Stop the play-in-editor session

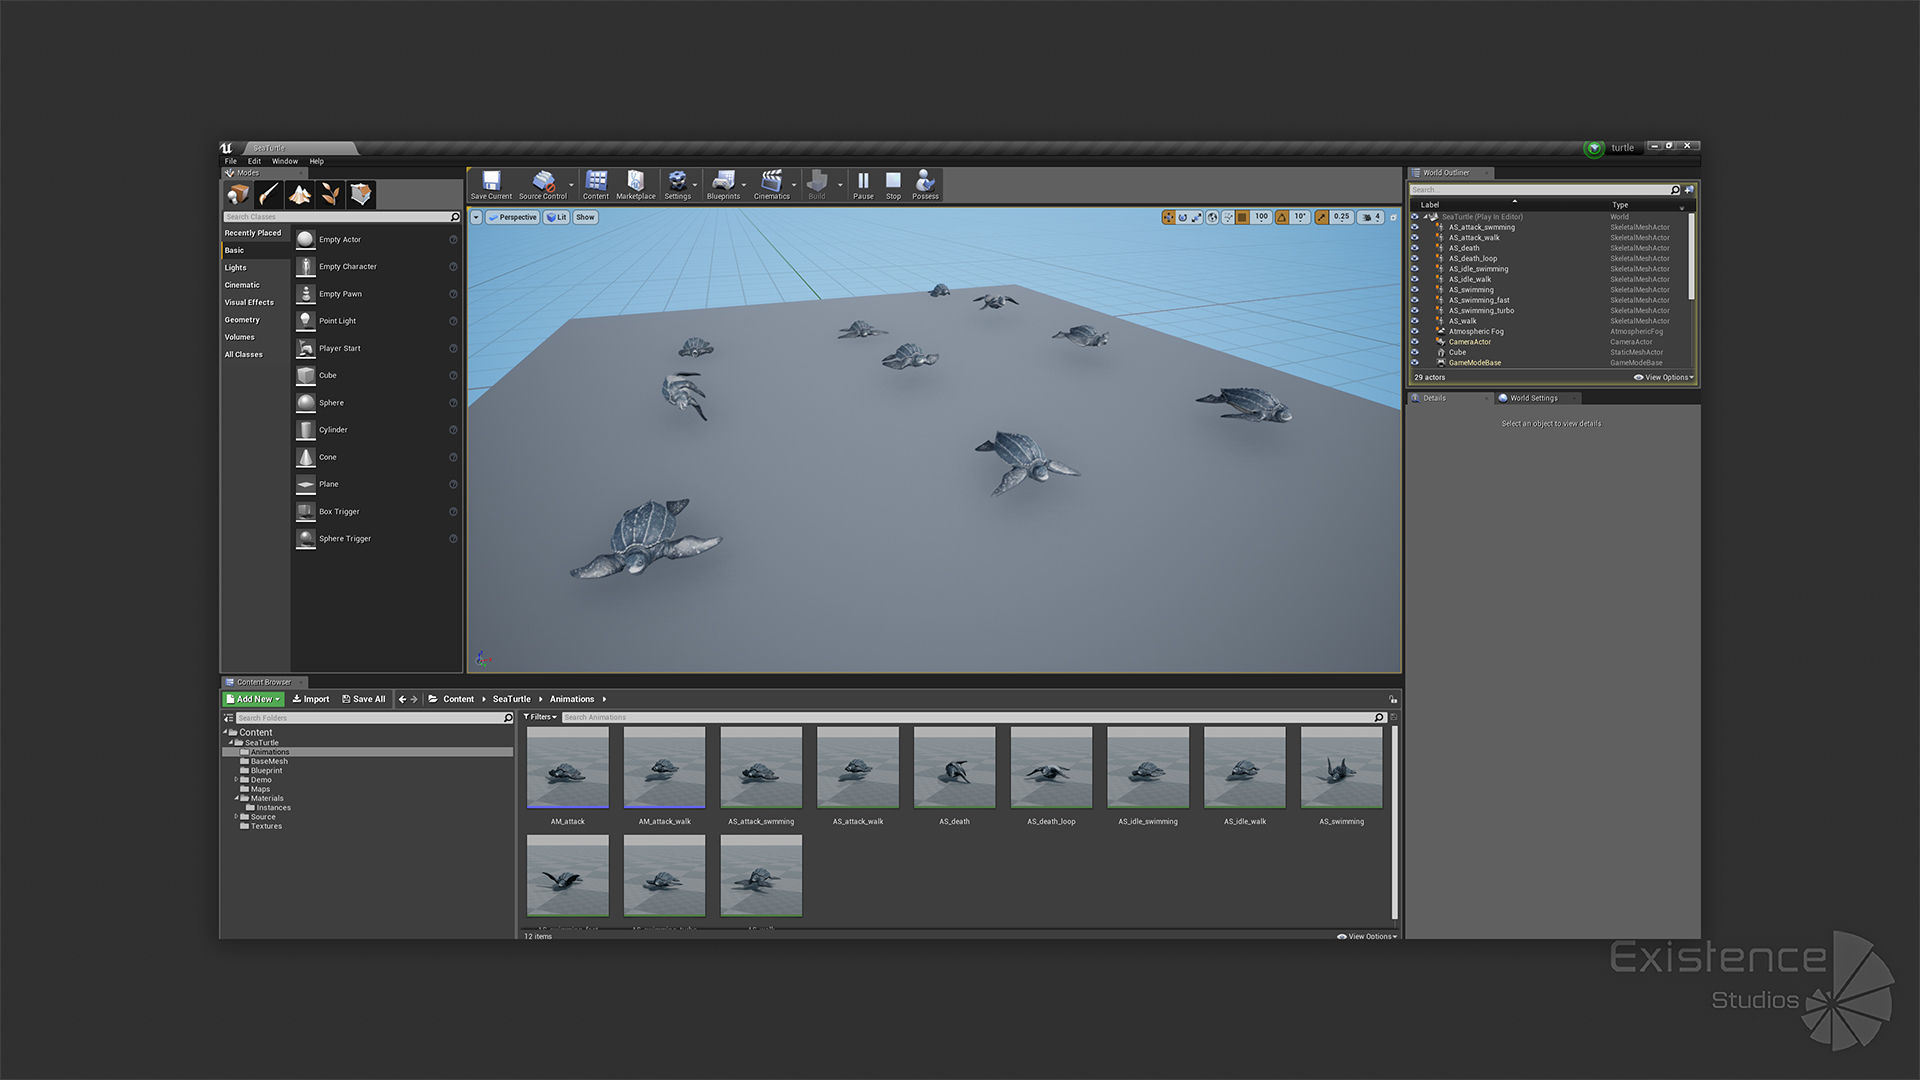(x=893, y=182)
